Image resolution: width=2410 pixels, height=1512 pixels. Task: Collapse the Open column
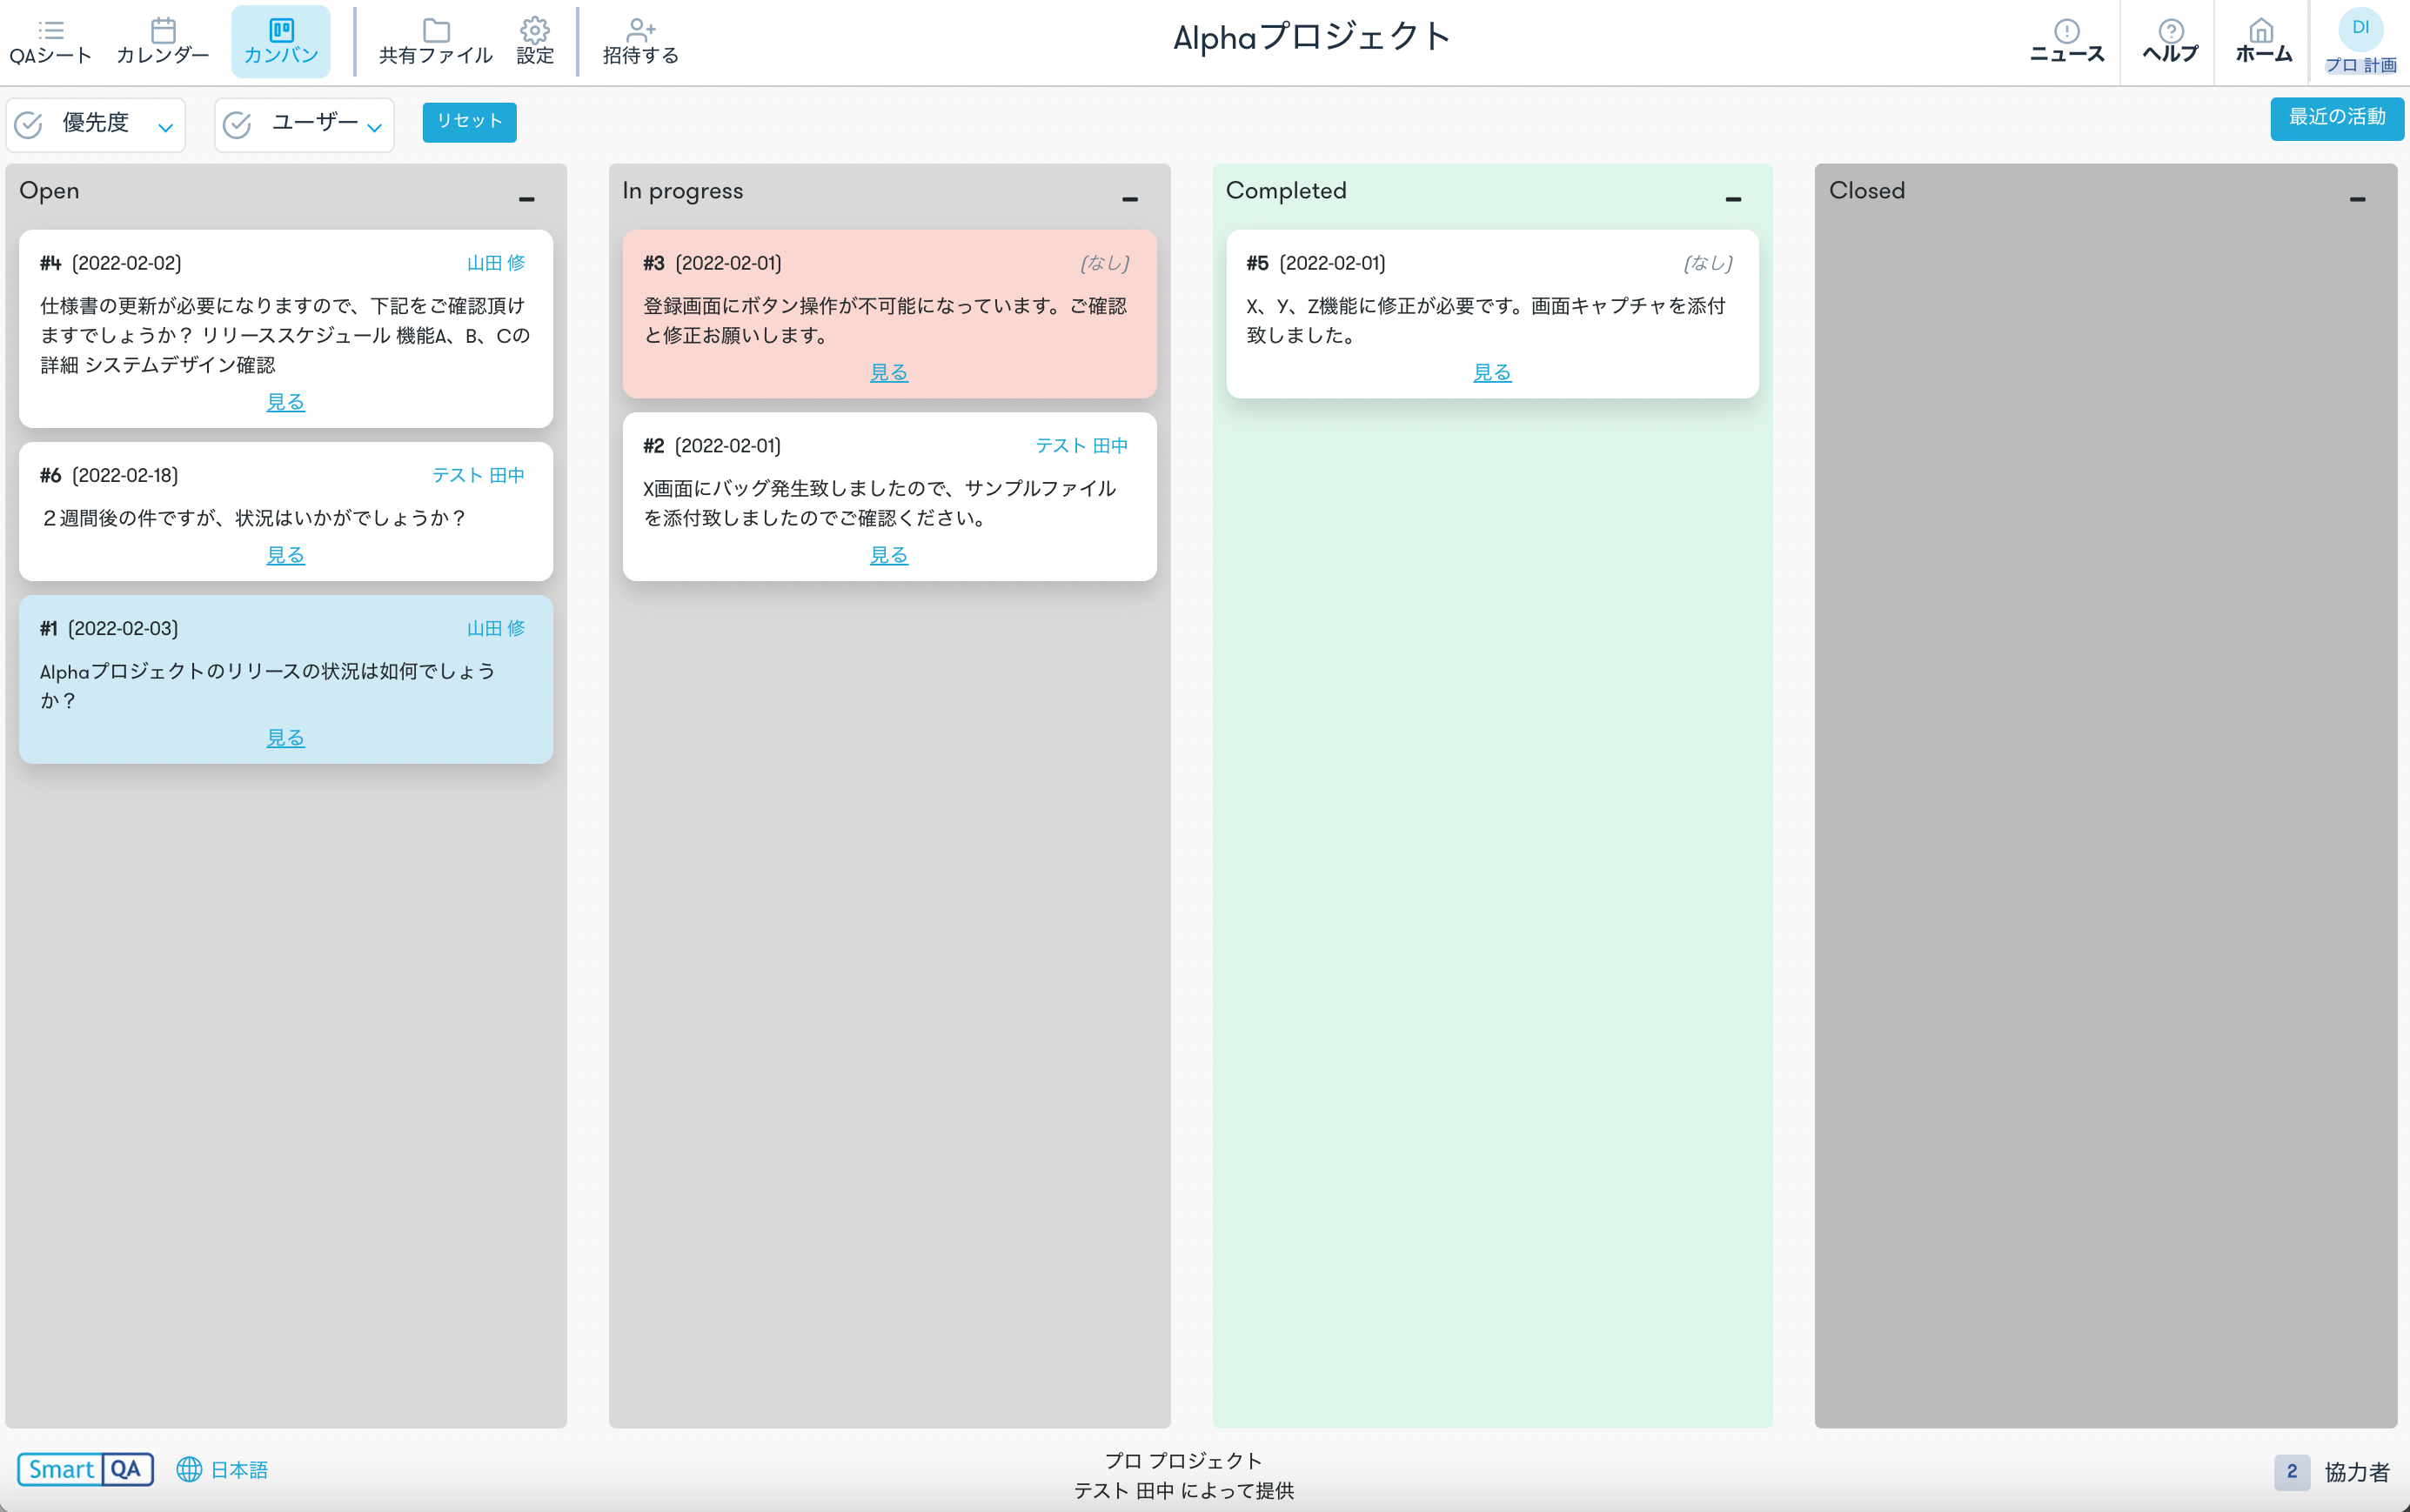click(x=527, y=200)
